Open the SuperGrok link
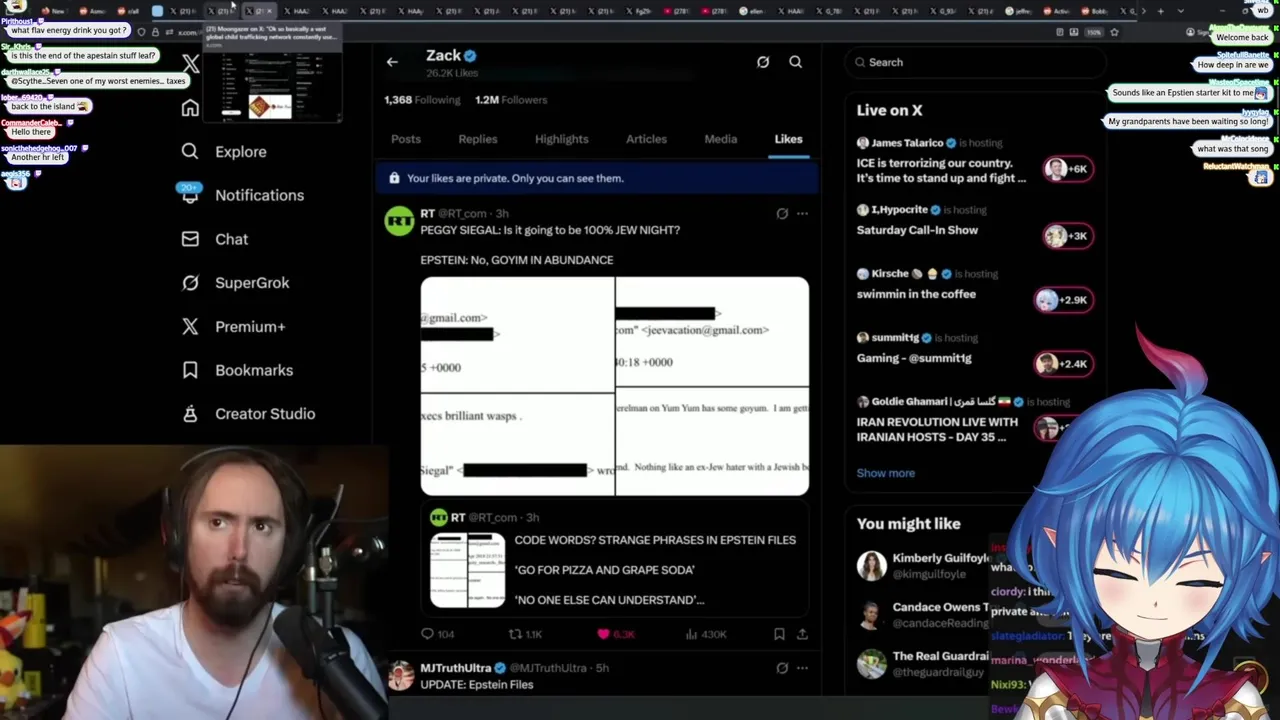The image size is (1280, 720). point(252,283)
